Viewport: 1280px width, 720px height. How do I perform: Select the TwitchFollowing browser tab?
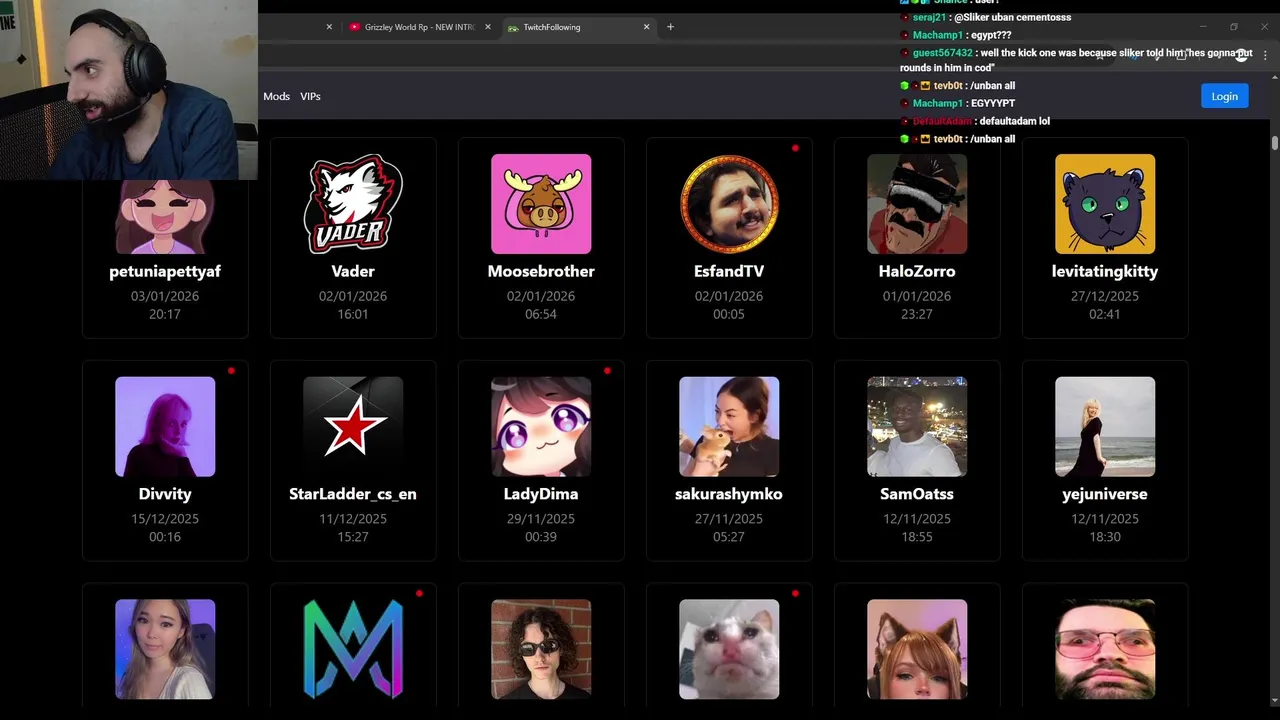578,27
